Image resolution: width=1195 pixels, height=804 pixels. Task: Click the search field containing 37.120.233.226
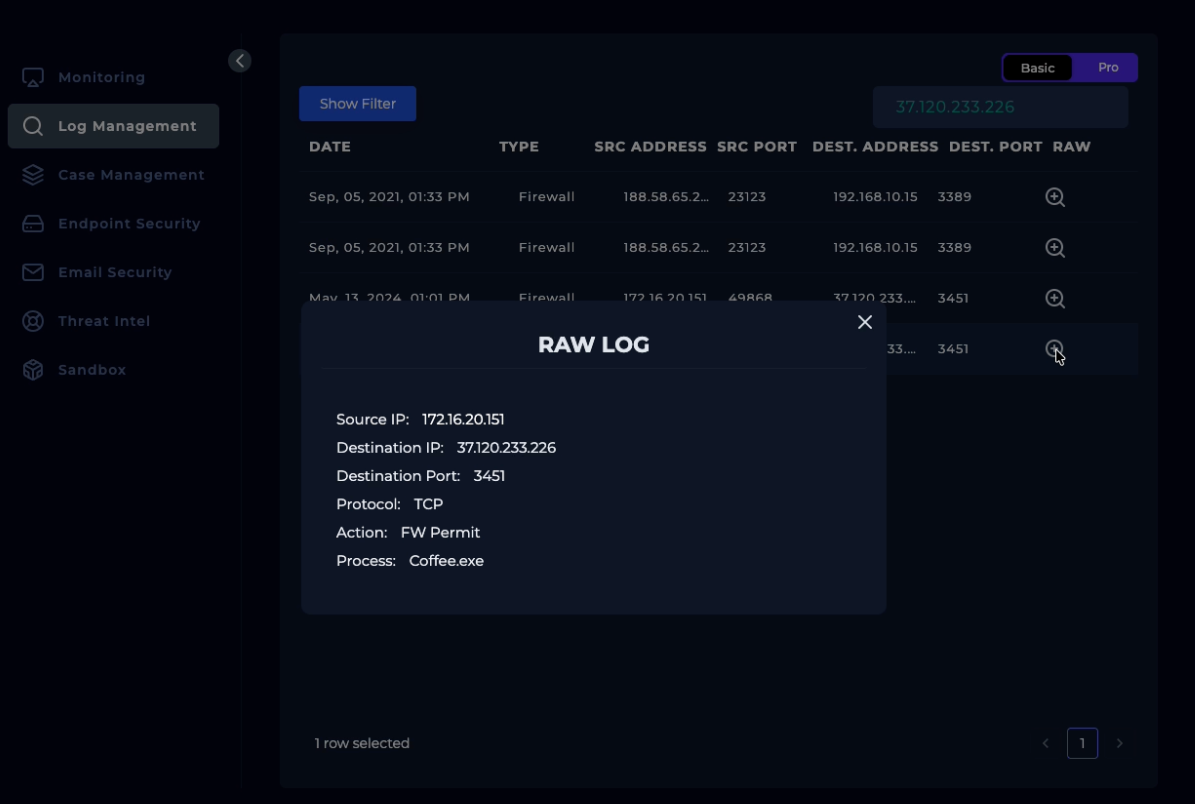tap(1000, 107)
